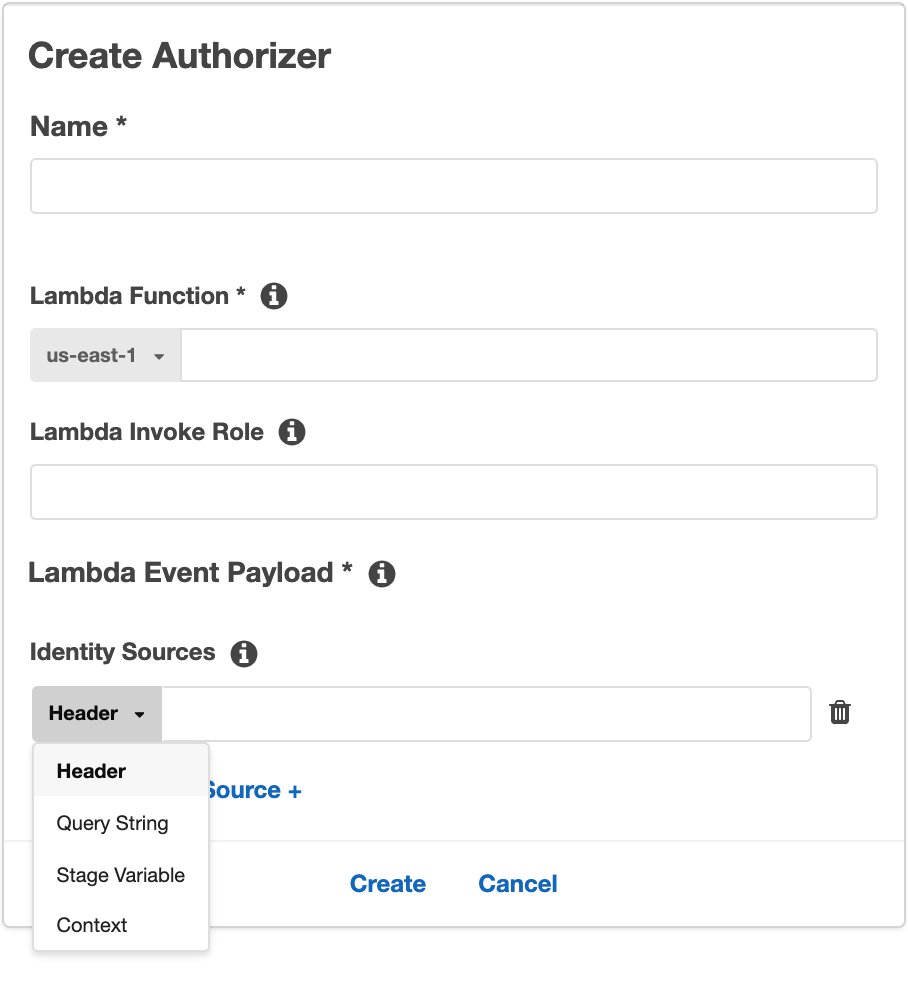Click the Identity Sources info icon
This screenshot has width=908, height=982.
pos(243,653)
